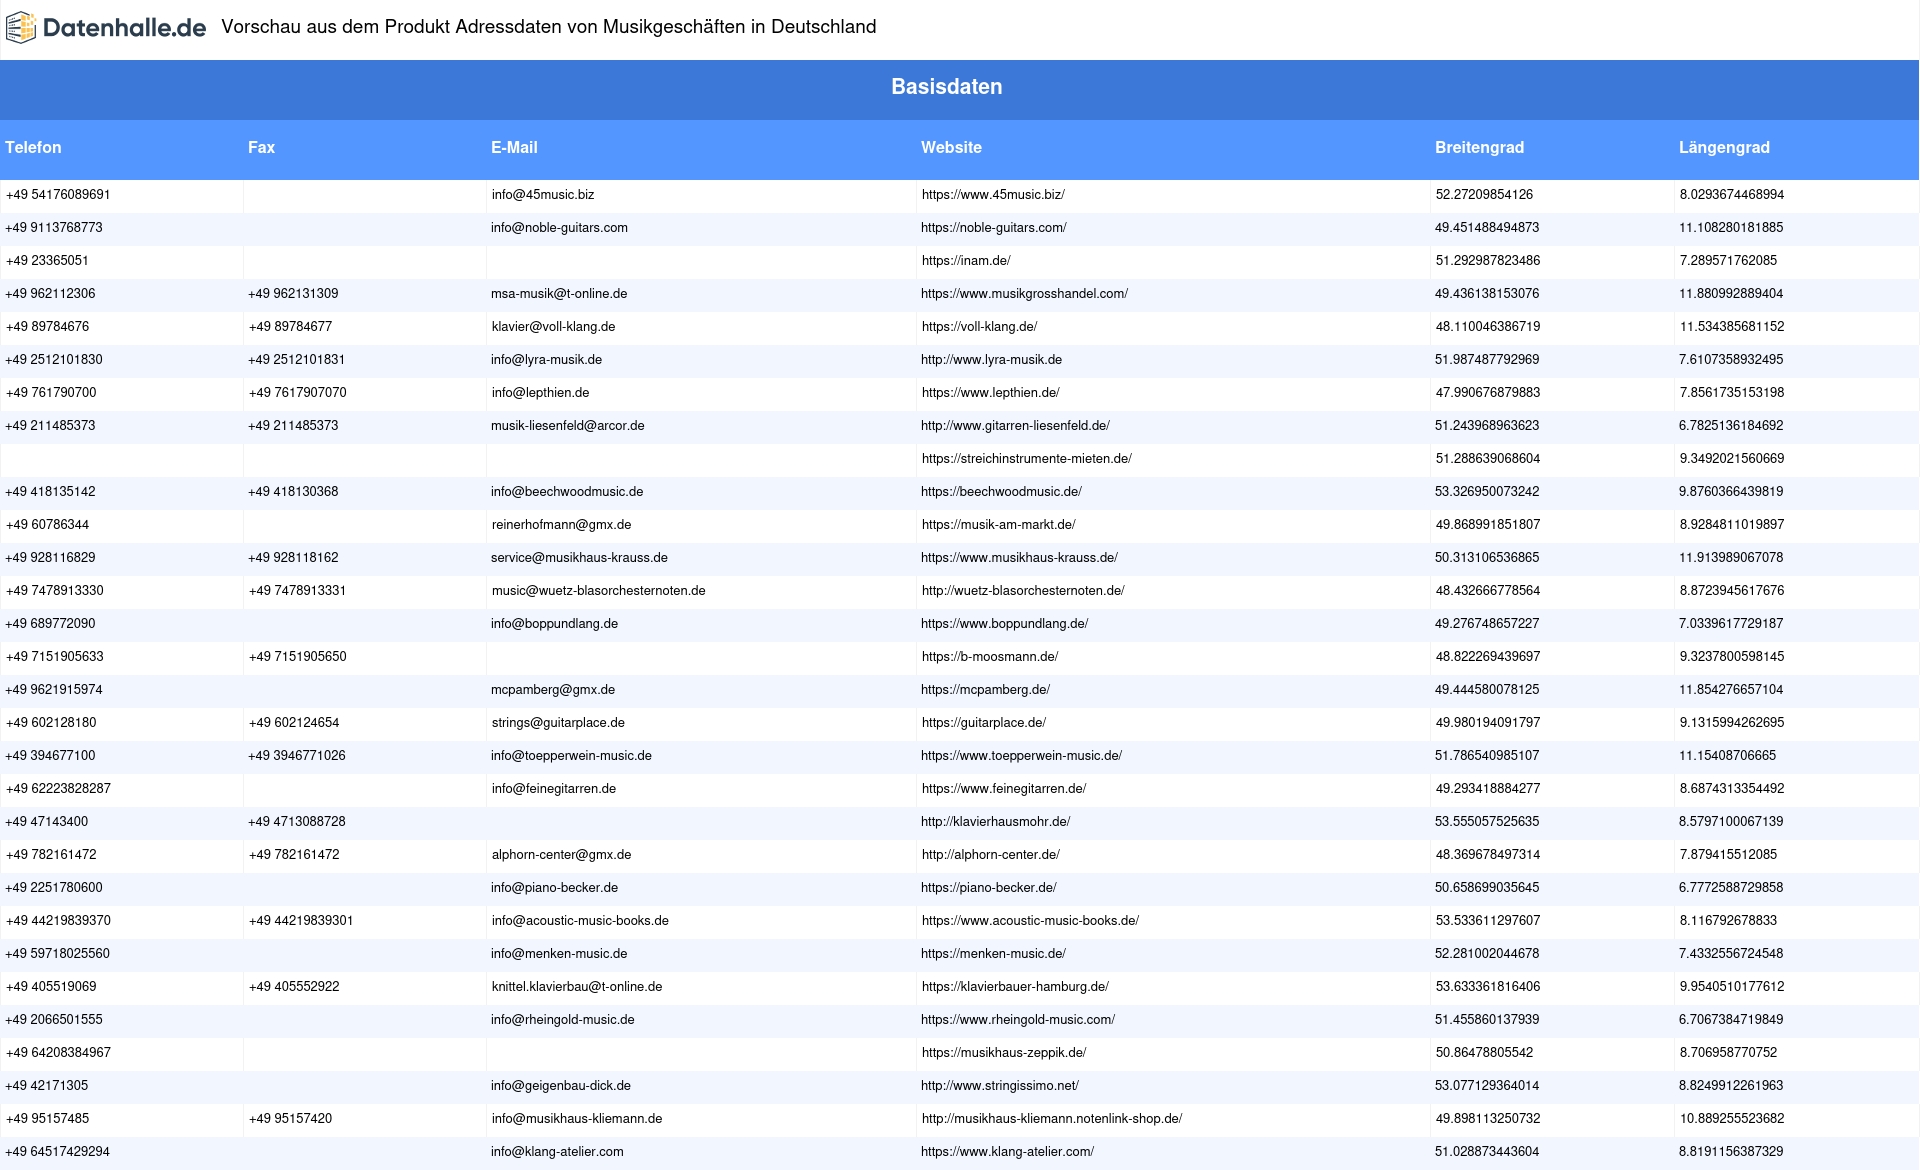Viewport: 1920px width, 1170px height.
Task: Click email music@wuetz-blasorchesternoten.de
Action: tap(598, 591)
